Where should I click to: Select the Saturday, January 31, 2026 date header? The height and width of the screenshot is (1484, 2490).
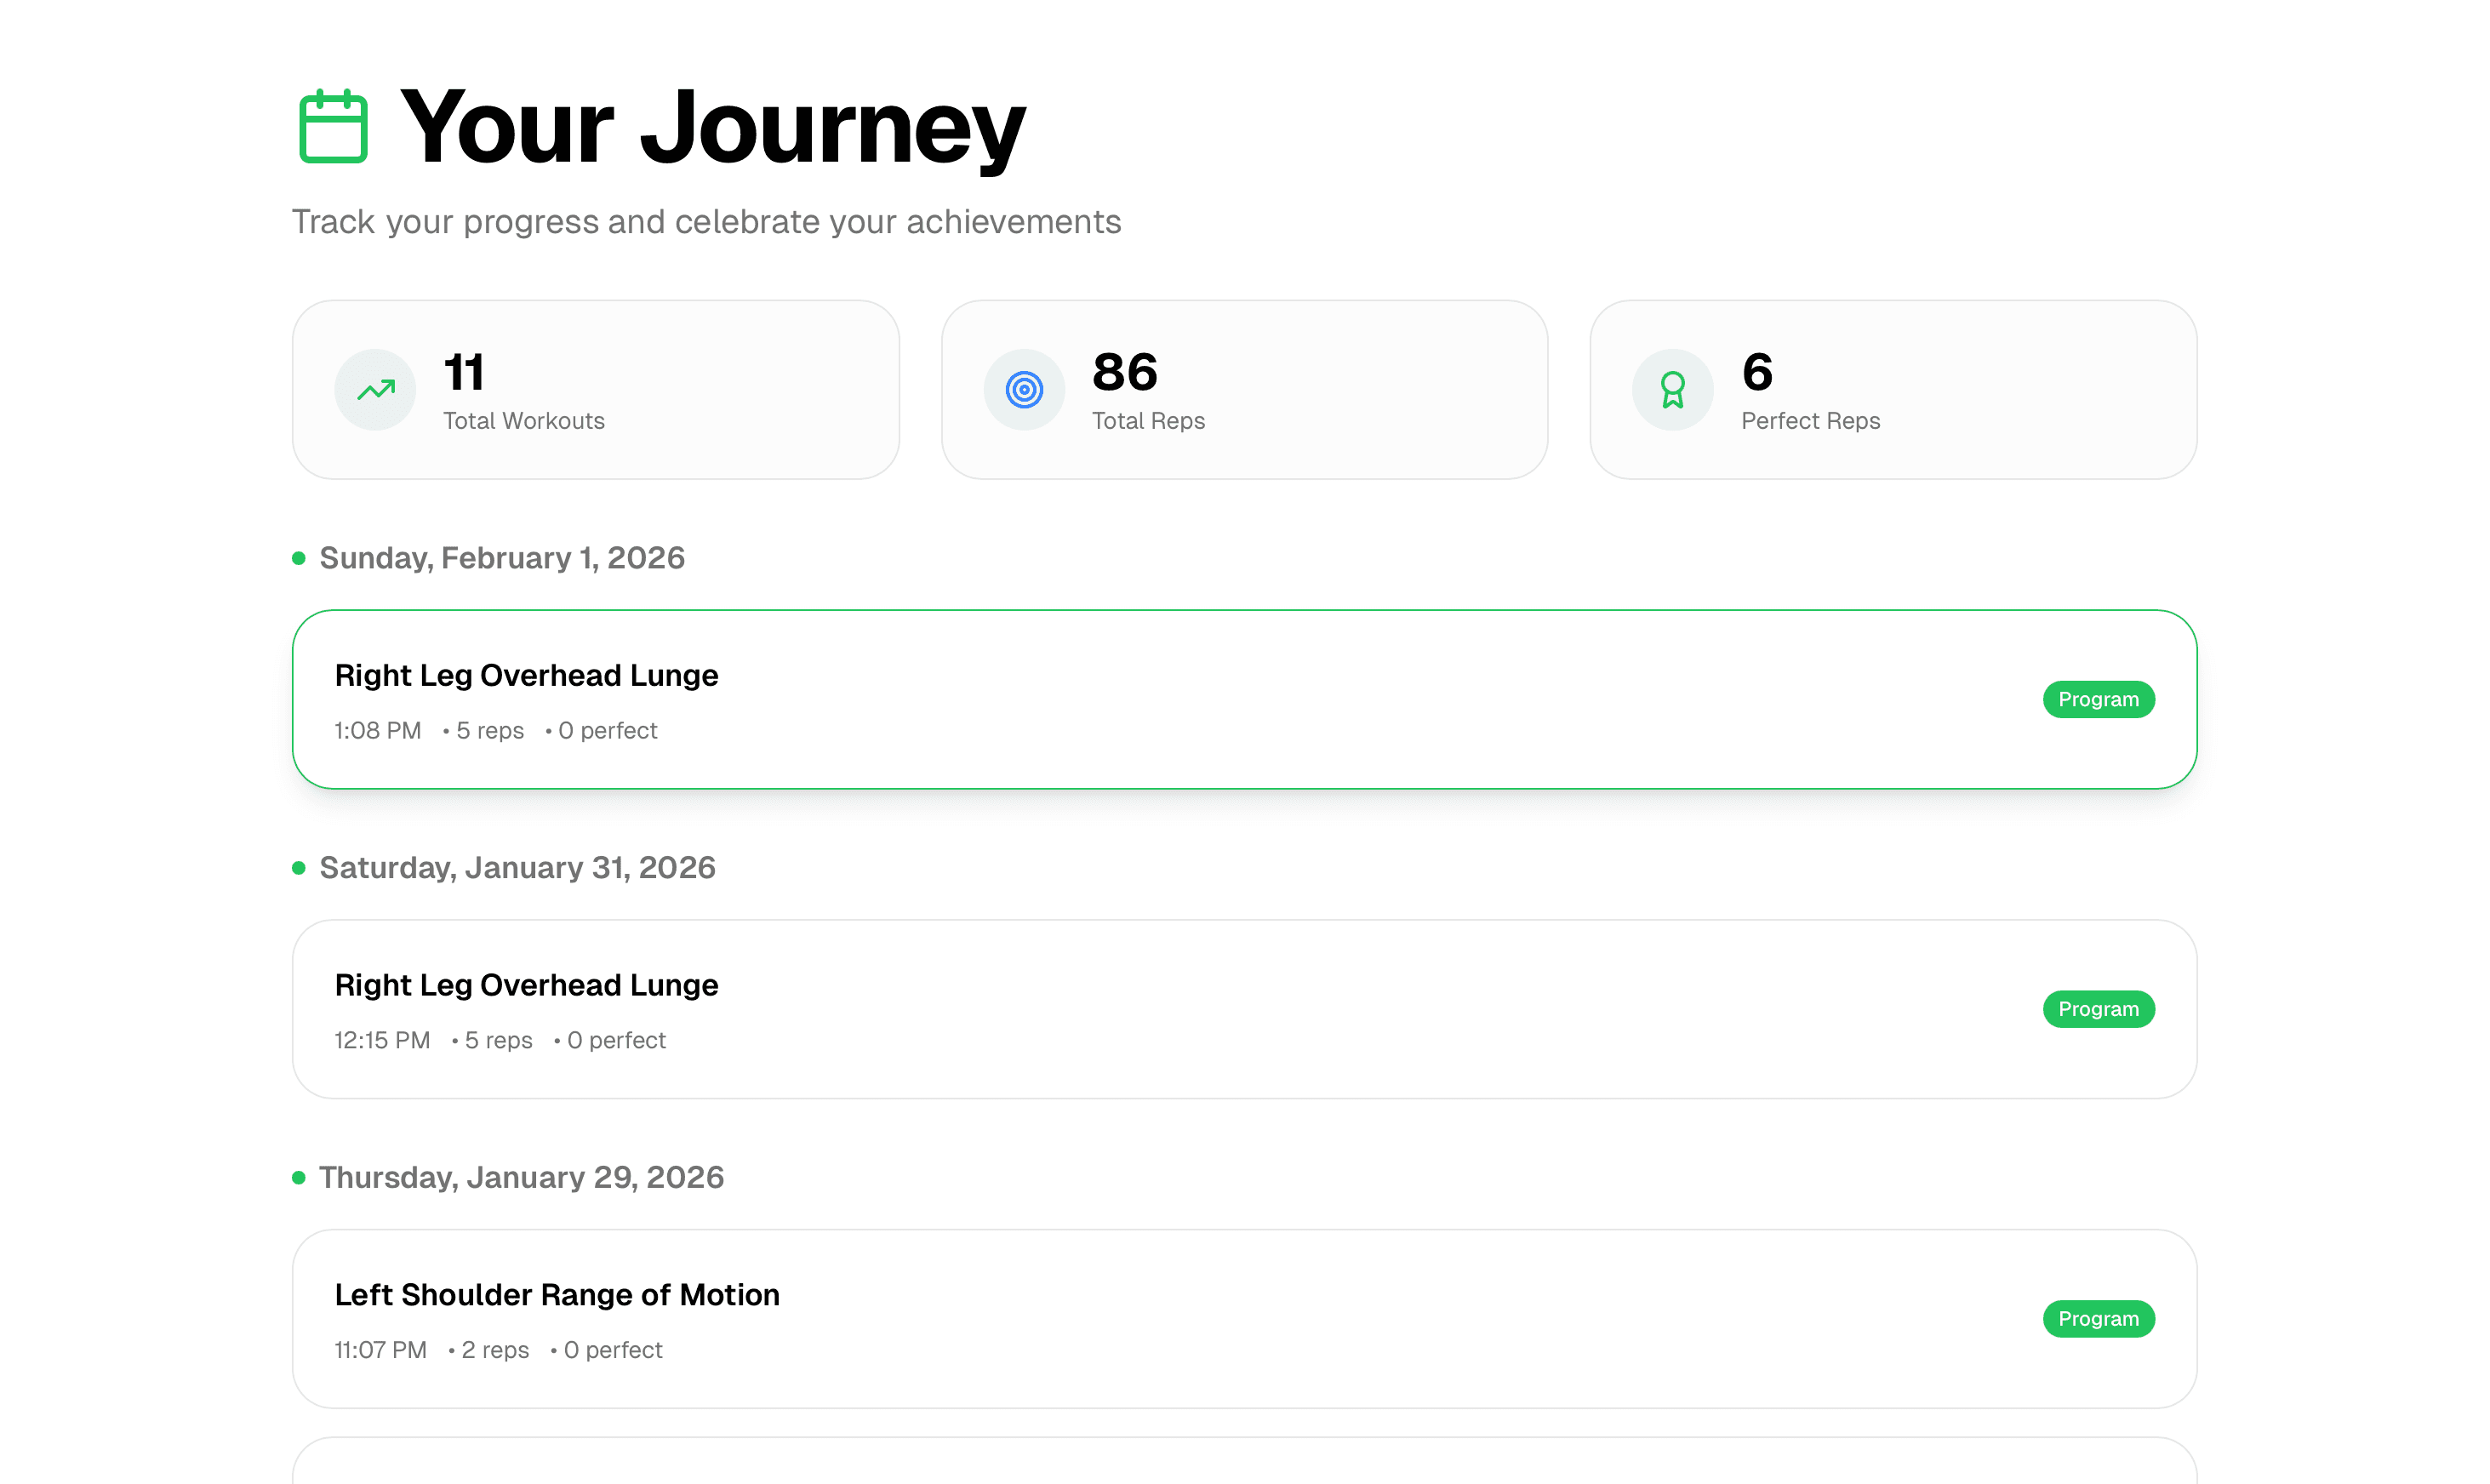pyautogui.click(x=517, y=868)
